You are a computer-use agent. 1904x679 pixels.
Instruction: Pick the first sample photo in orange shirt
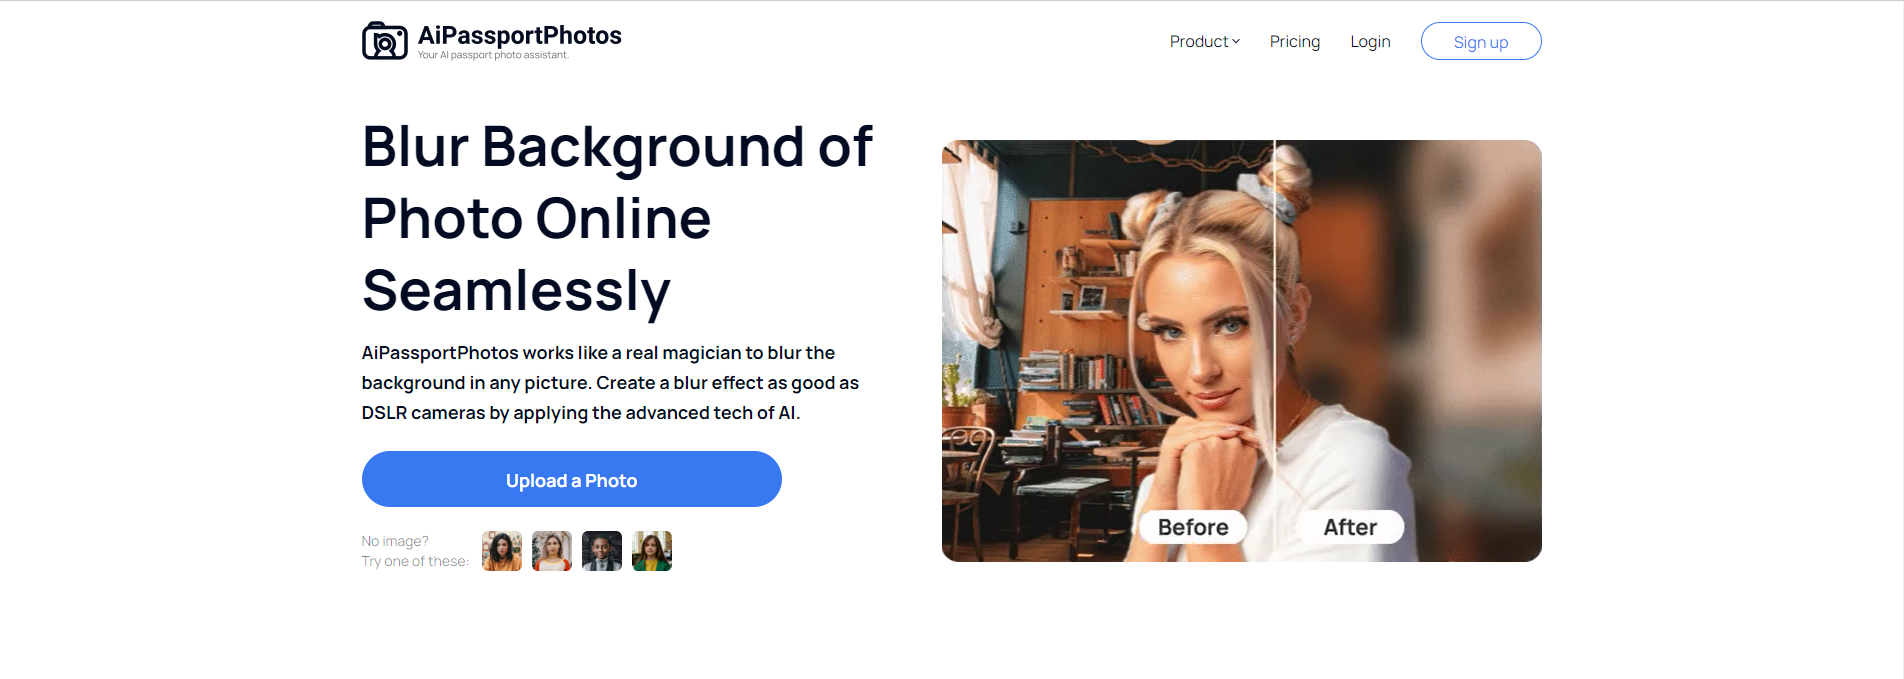point(502,551)
